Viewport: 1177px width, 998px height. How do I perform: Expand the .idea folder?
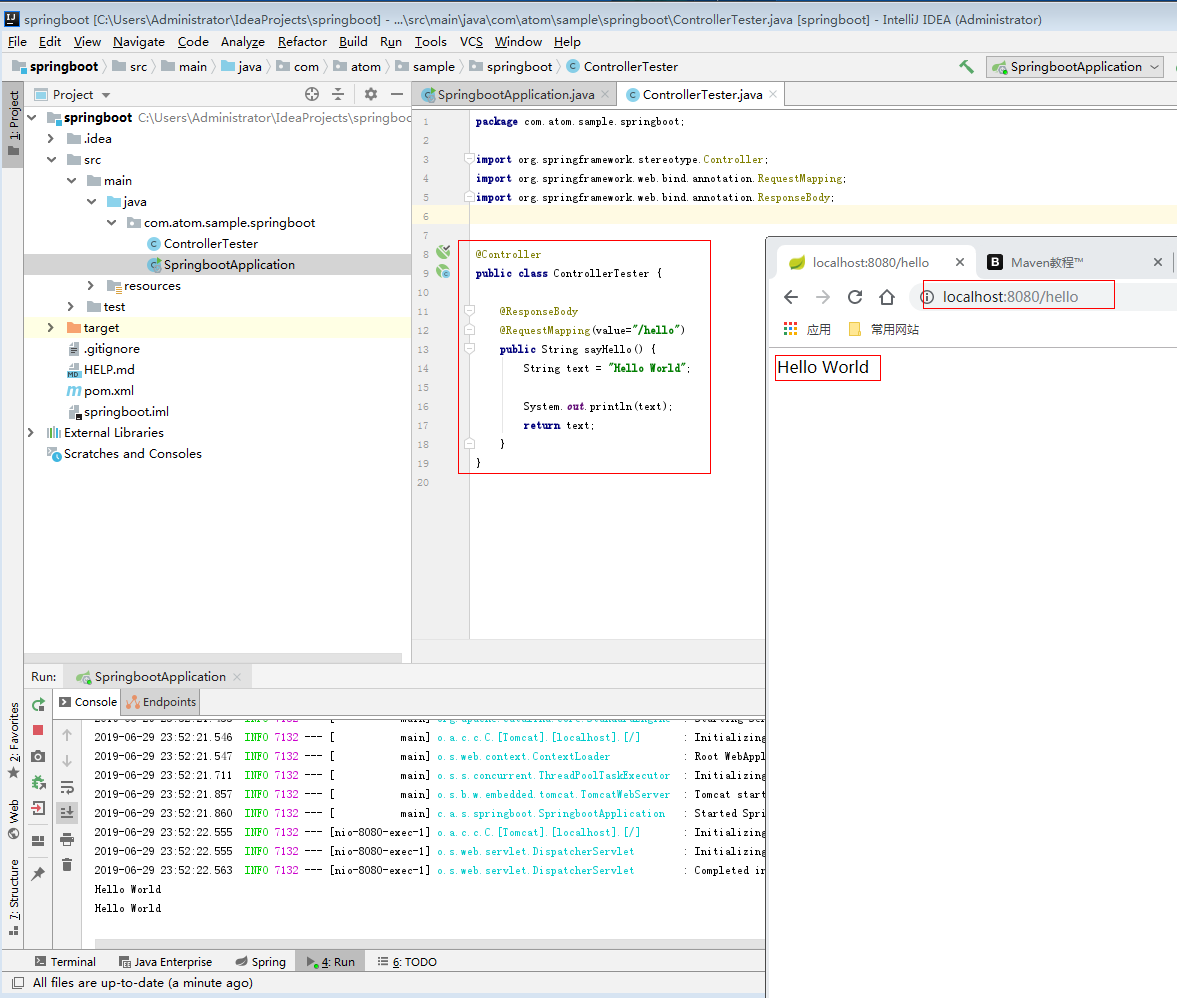pos(51,139)
